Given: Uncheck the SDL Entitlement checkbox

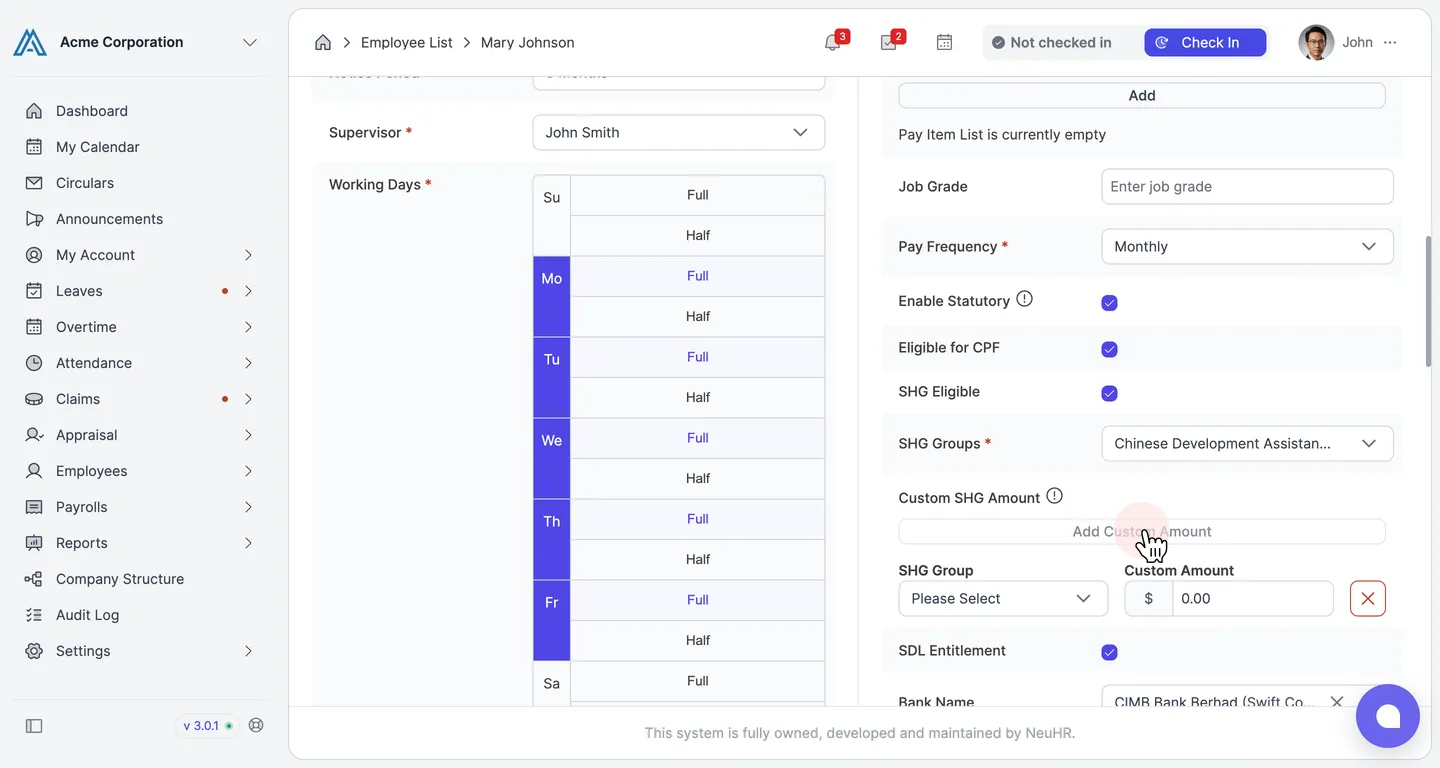Looking at the screenshot, I should pos(1109,652).
